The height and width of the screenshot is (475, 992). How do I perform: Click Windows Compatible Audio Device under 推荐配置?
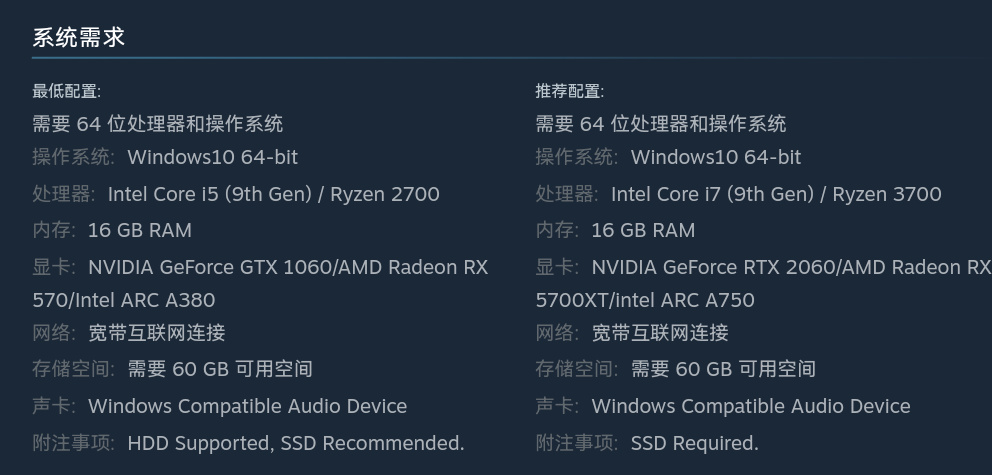pyautogui.click(x=750, y=406)
